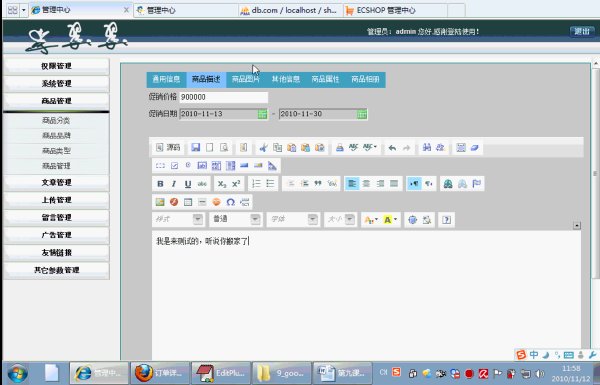Open the editor About help icon
The image size is (600, 385).
[x=446, y=220]
